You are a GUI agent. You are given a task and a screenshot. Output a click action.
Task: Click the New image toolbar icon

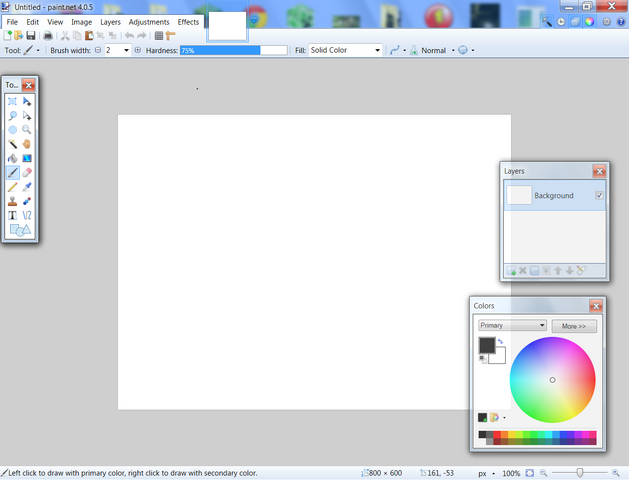(7, 36)
